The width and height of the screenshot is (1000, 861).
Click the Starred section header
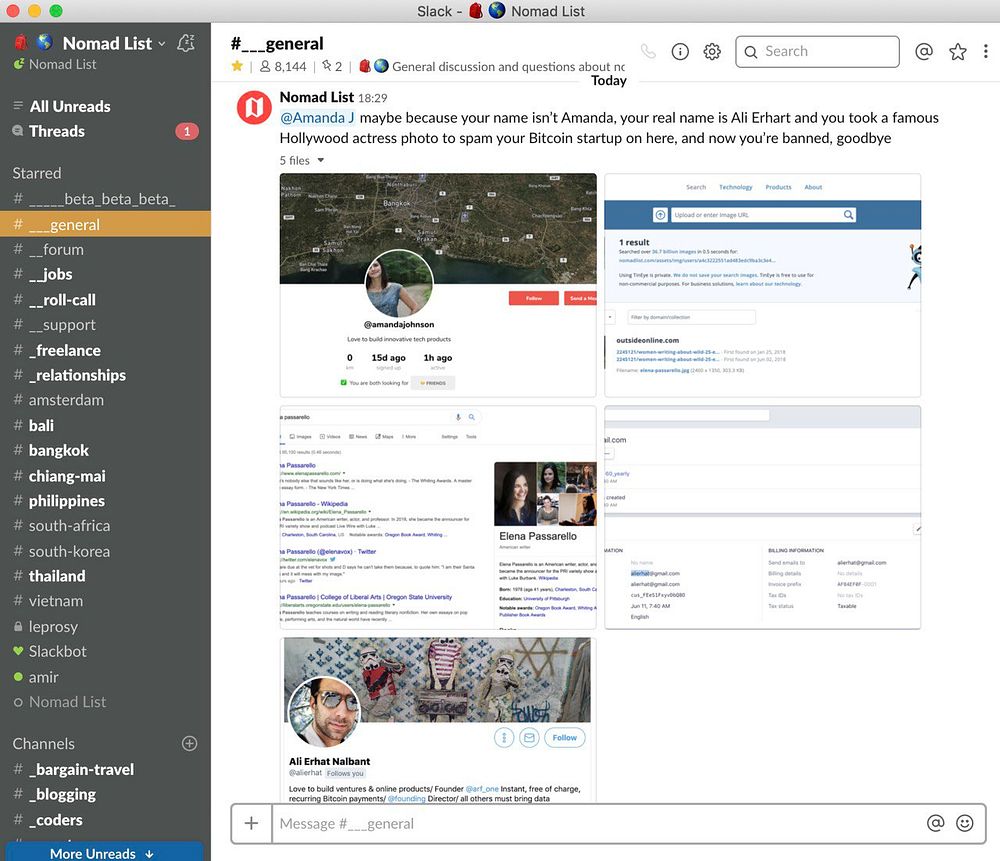pos(37,173)
